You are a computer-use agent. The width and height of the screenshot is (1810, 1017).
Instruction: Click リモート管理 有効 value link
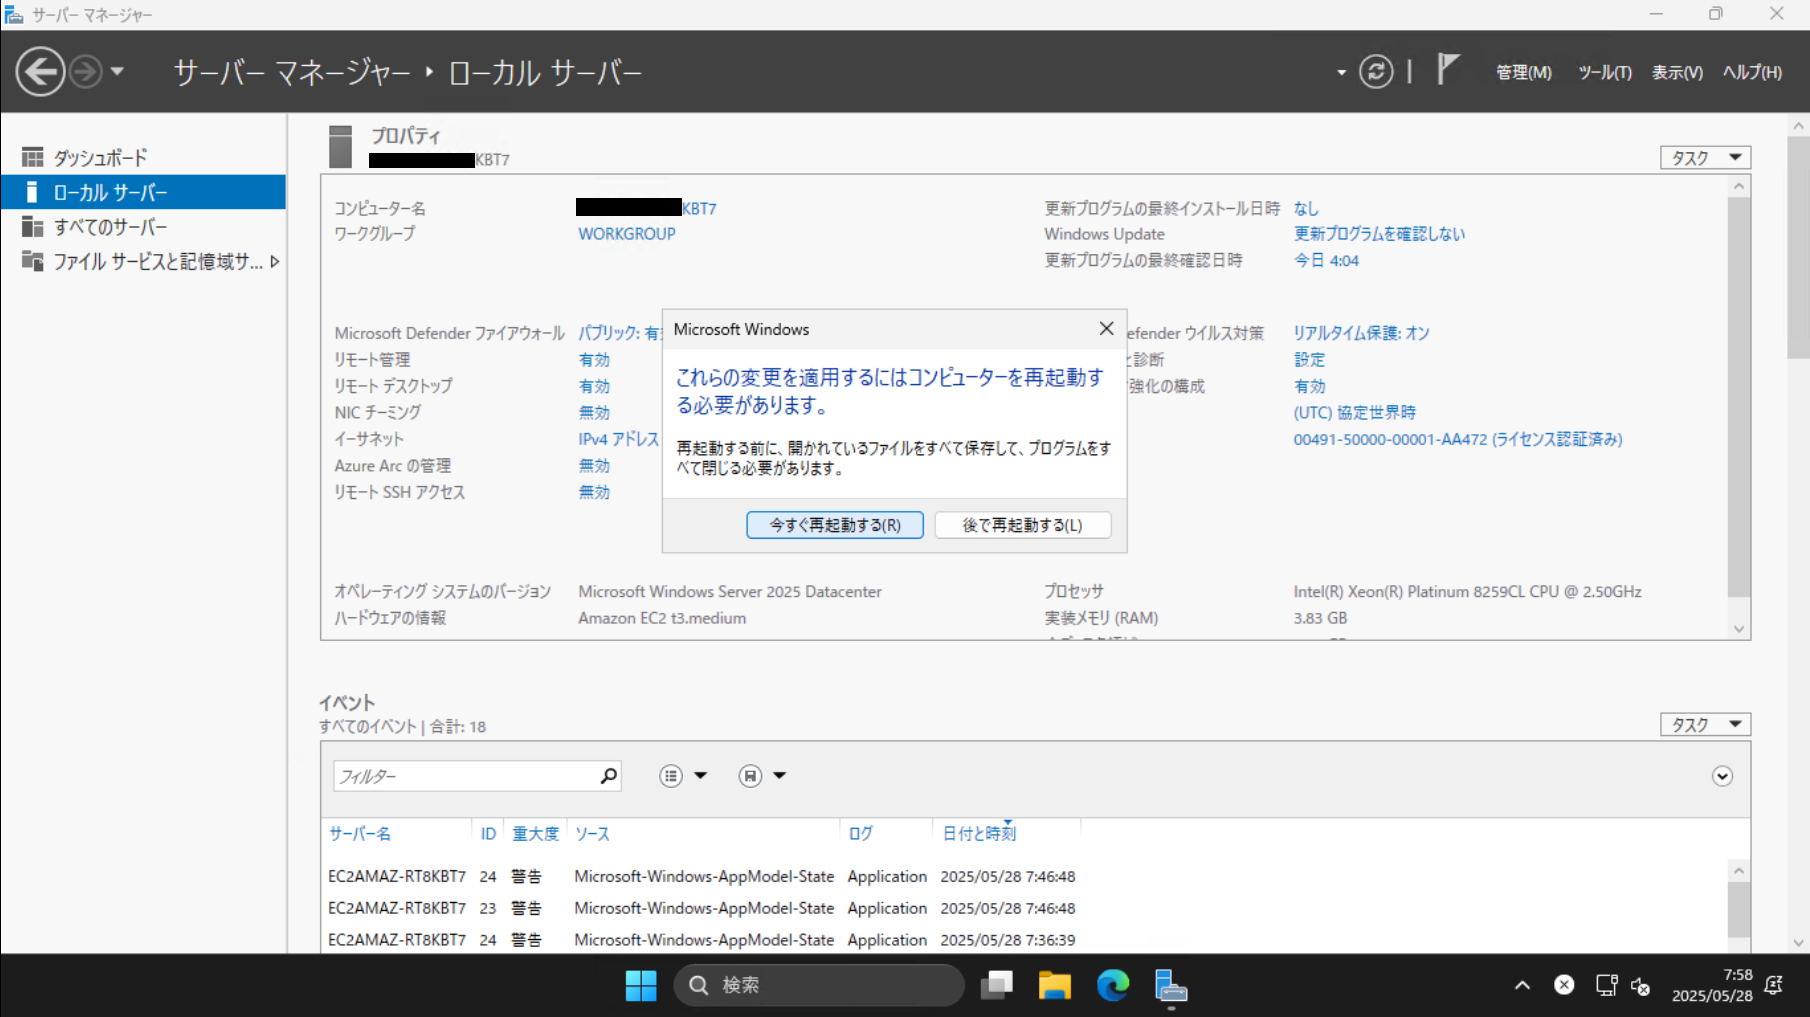coord(594,360)
